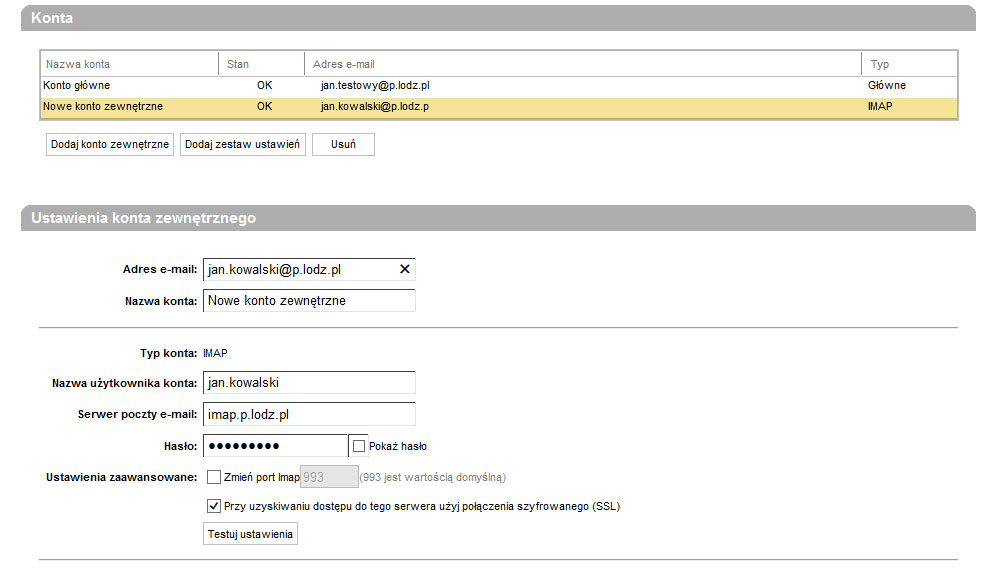Sort by Typ column header
This screenshot has height=578, width=983.
[x=908, y=64]
